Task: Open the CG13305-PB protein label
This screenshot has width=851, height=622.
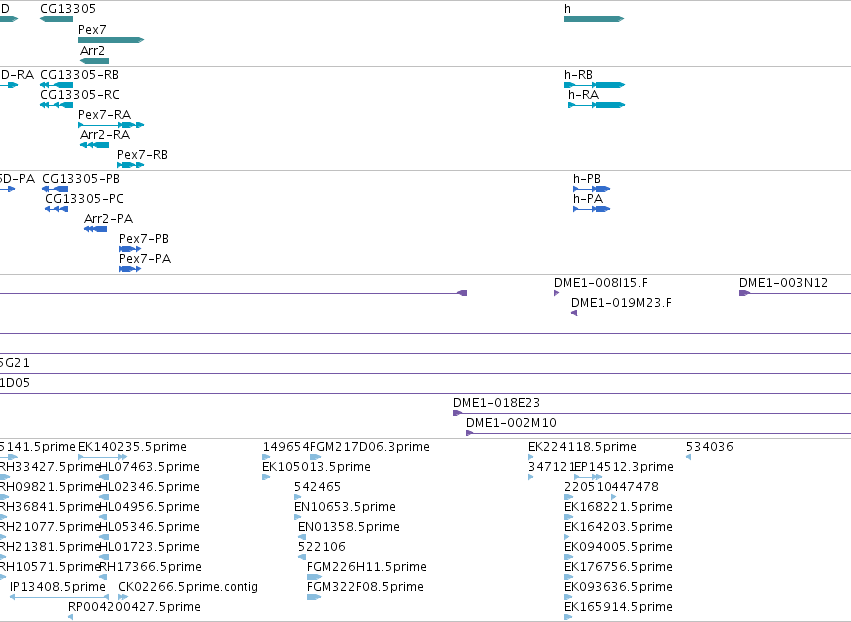Action: coord(81,179)
